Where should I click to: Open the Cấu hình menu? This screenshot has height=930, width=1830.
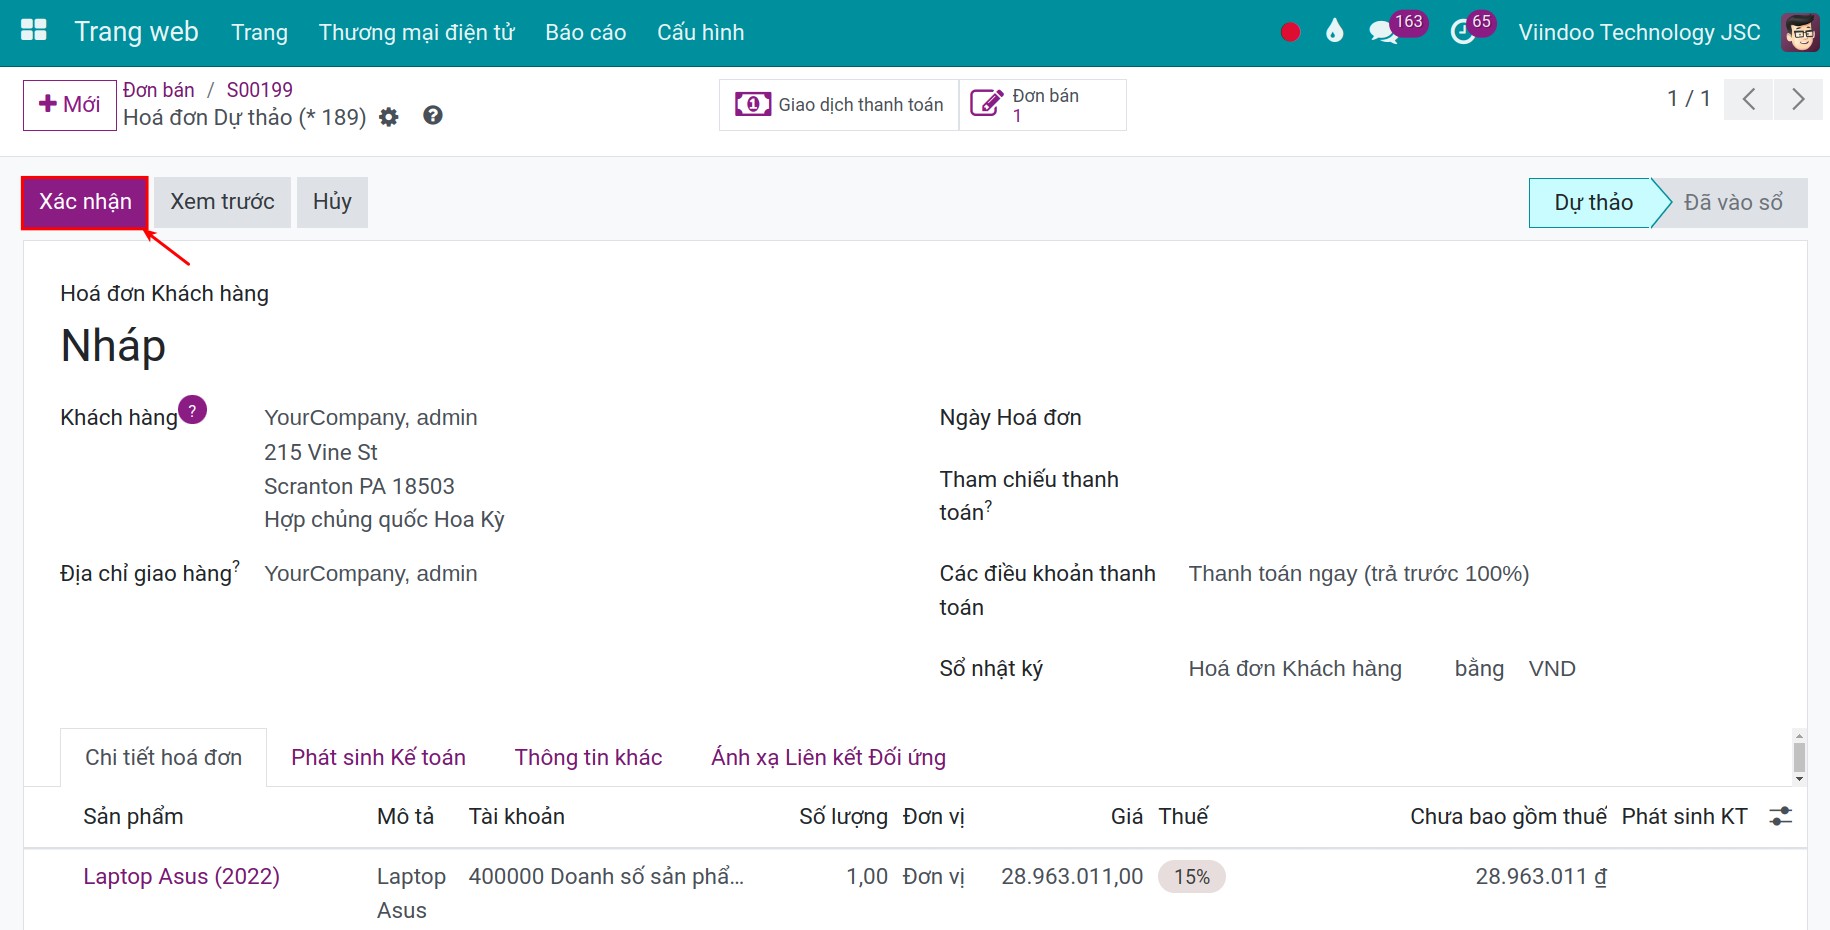(700, 32)
